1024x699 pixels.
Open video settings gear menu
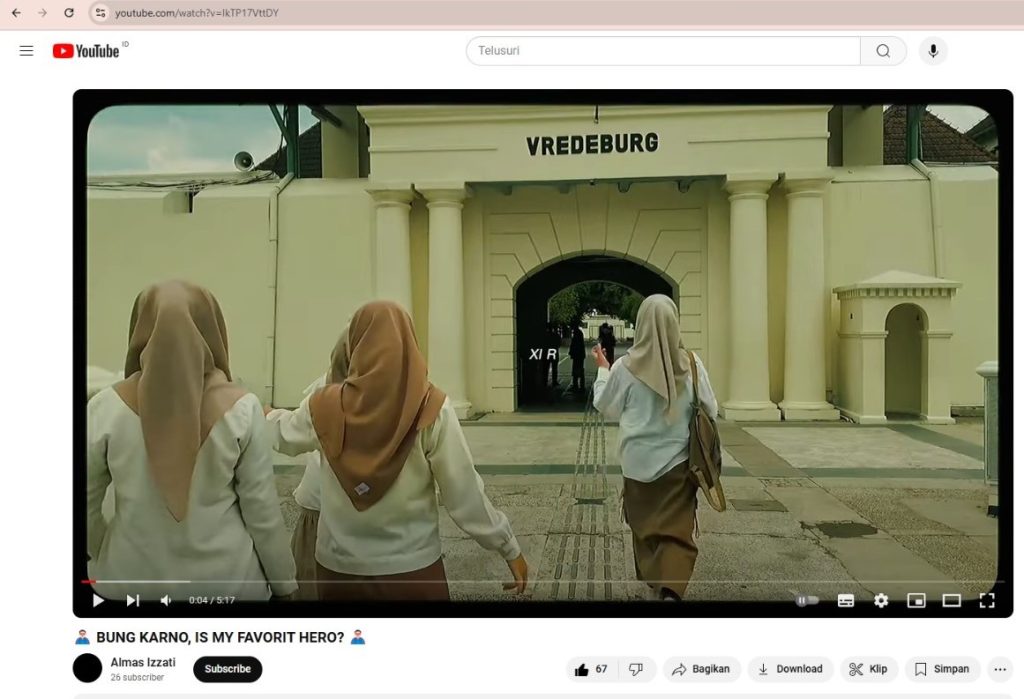[x=881, y=600]
